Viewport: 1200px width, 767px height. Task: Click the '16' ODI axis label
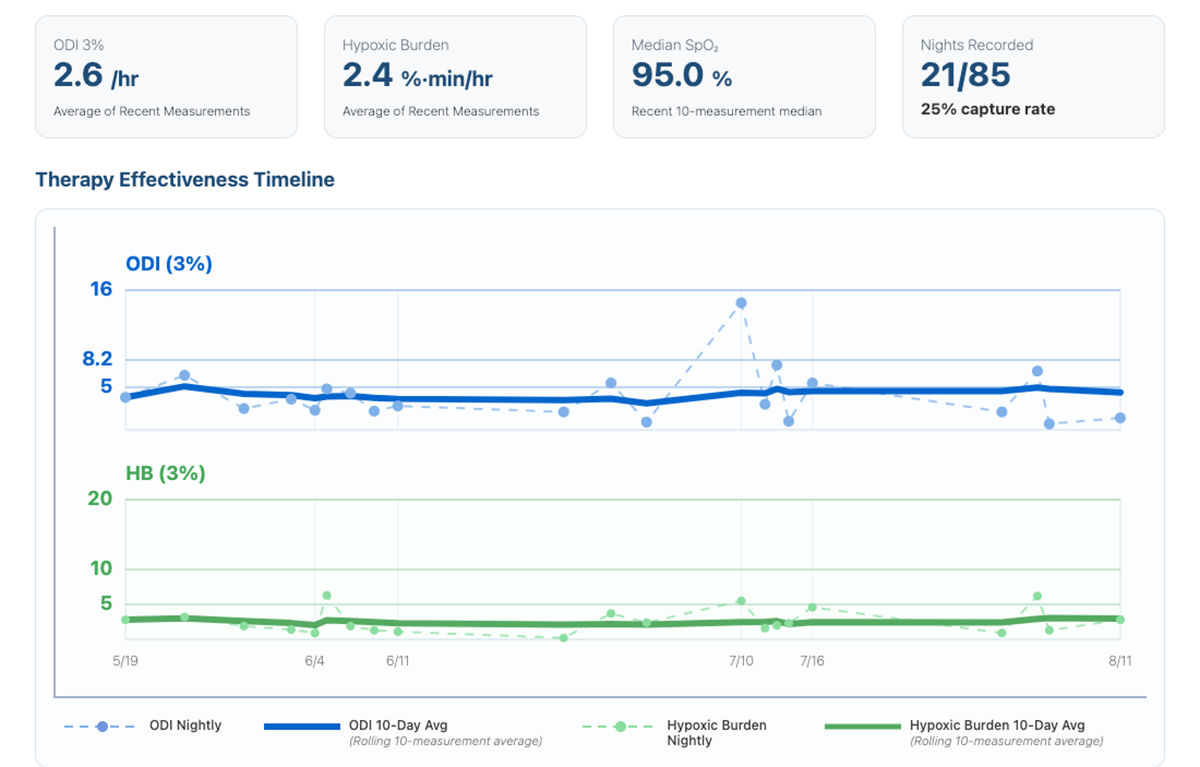tap(101, 290)
